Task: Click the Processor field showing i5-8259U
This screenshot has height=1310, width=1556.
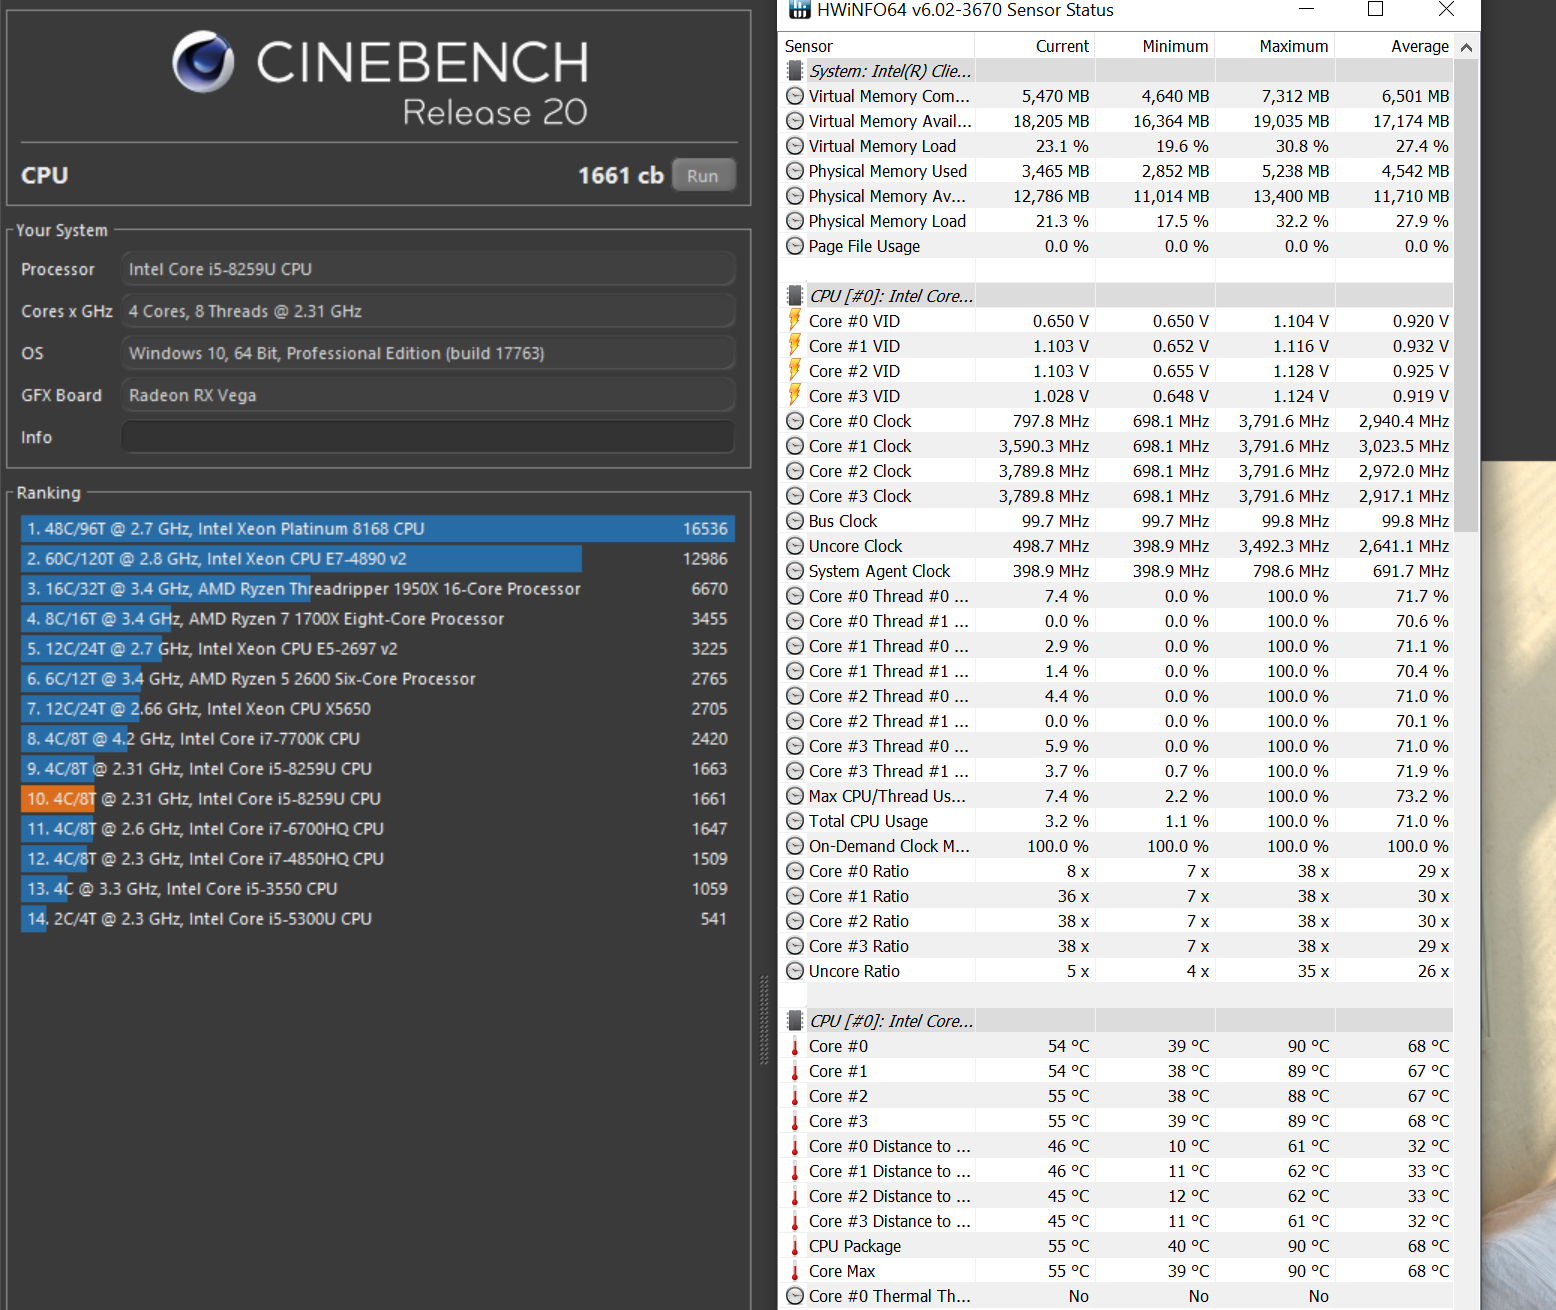Action: point(428,269)
